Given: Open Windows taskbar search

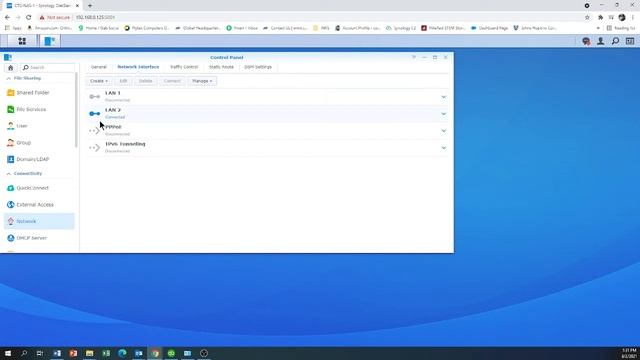Looking at the screenshot, I should (x=24, y=353).
